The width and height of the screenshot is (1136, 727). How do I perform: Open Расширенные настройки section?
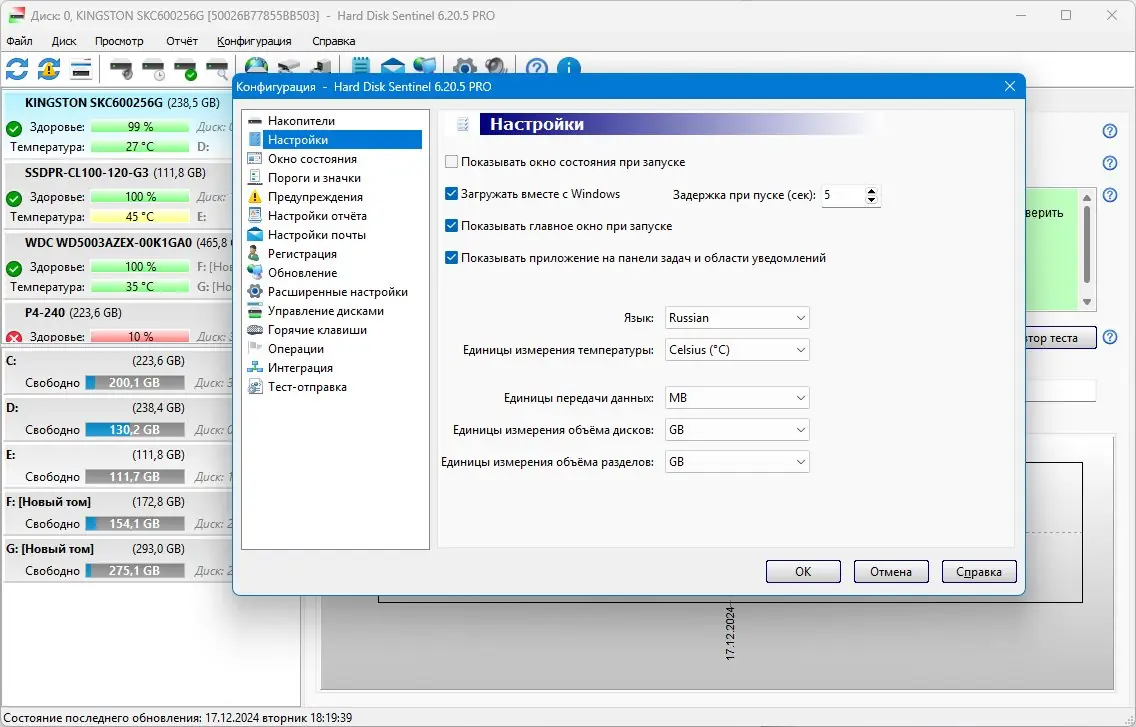coord(338,291)
